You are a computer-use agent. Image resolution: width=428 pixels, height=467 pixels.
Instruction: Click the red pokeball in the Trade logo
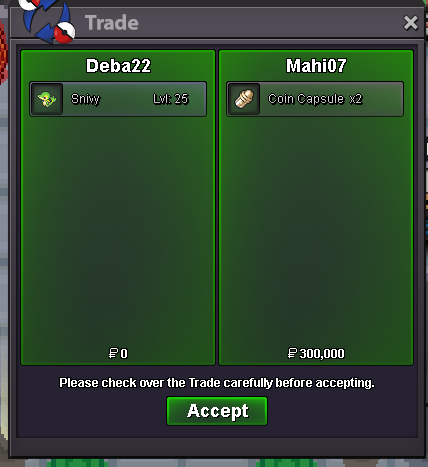[x=64, y=33]
